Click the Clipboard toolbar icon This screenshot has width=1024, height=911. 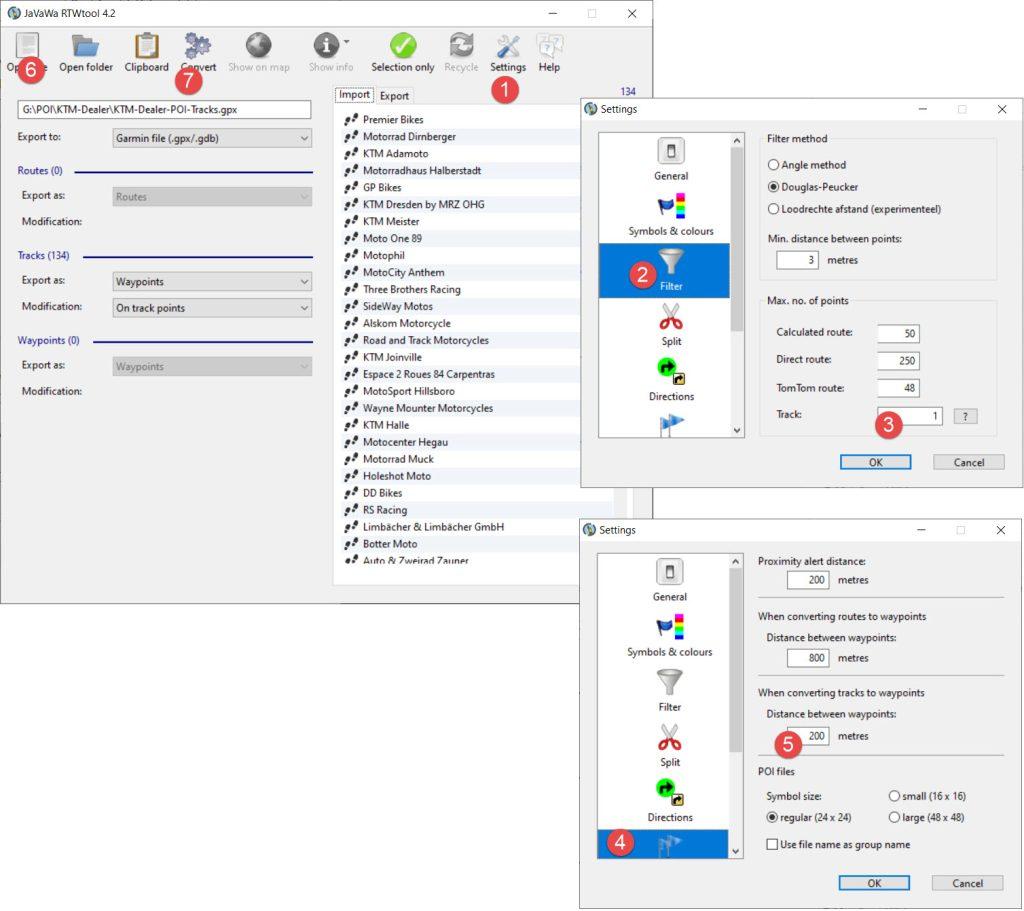click(146, 47)
